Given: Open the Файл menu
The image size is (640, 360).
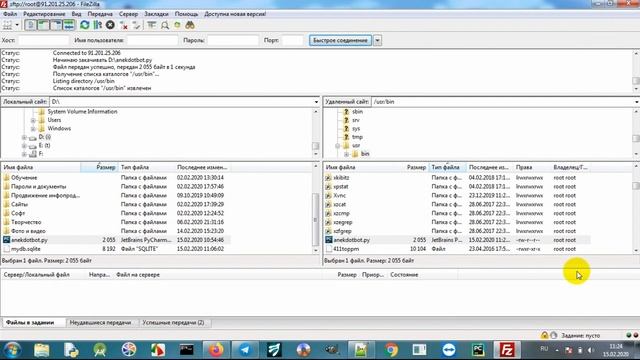Looking at the screenshot, I should click(x=10, y=14).
